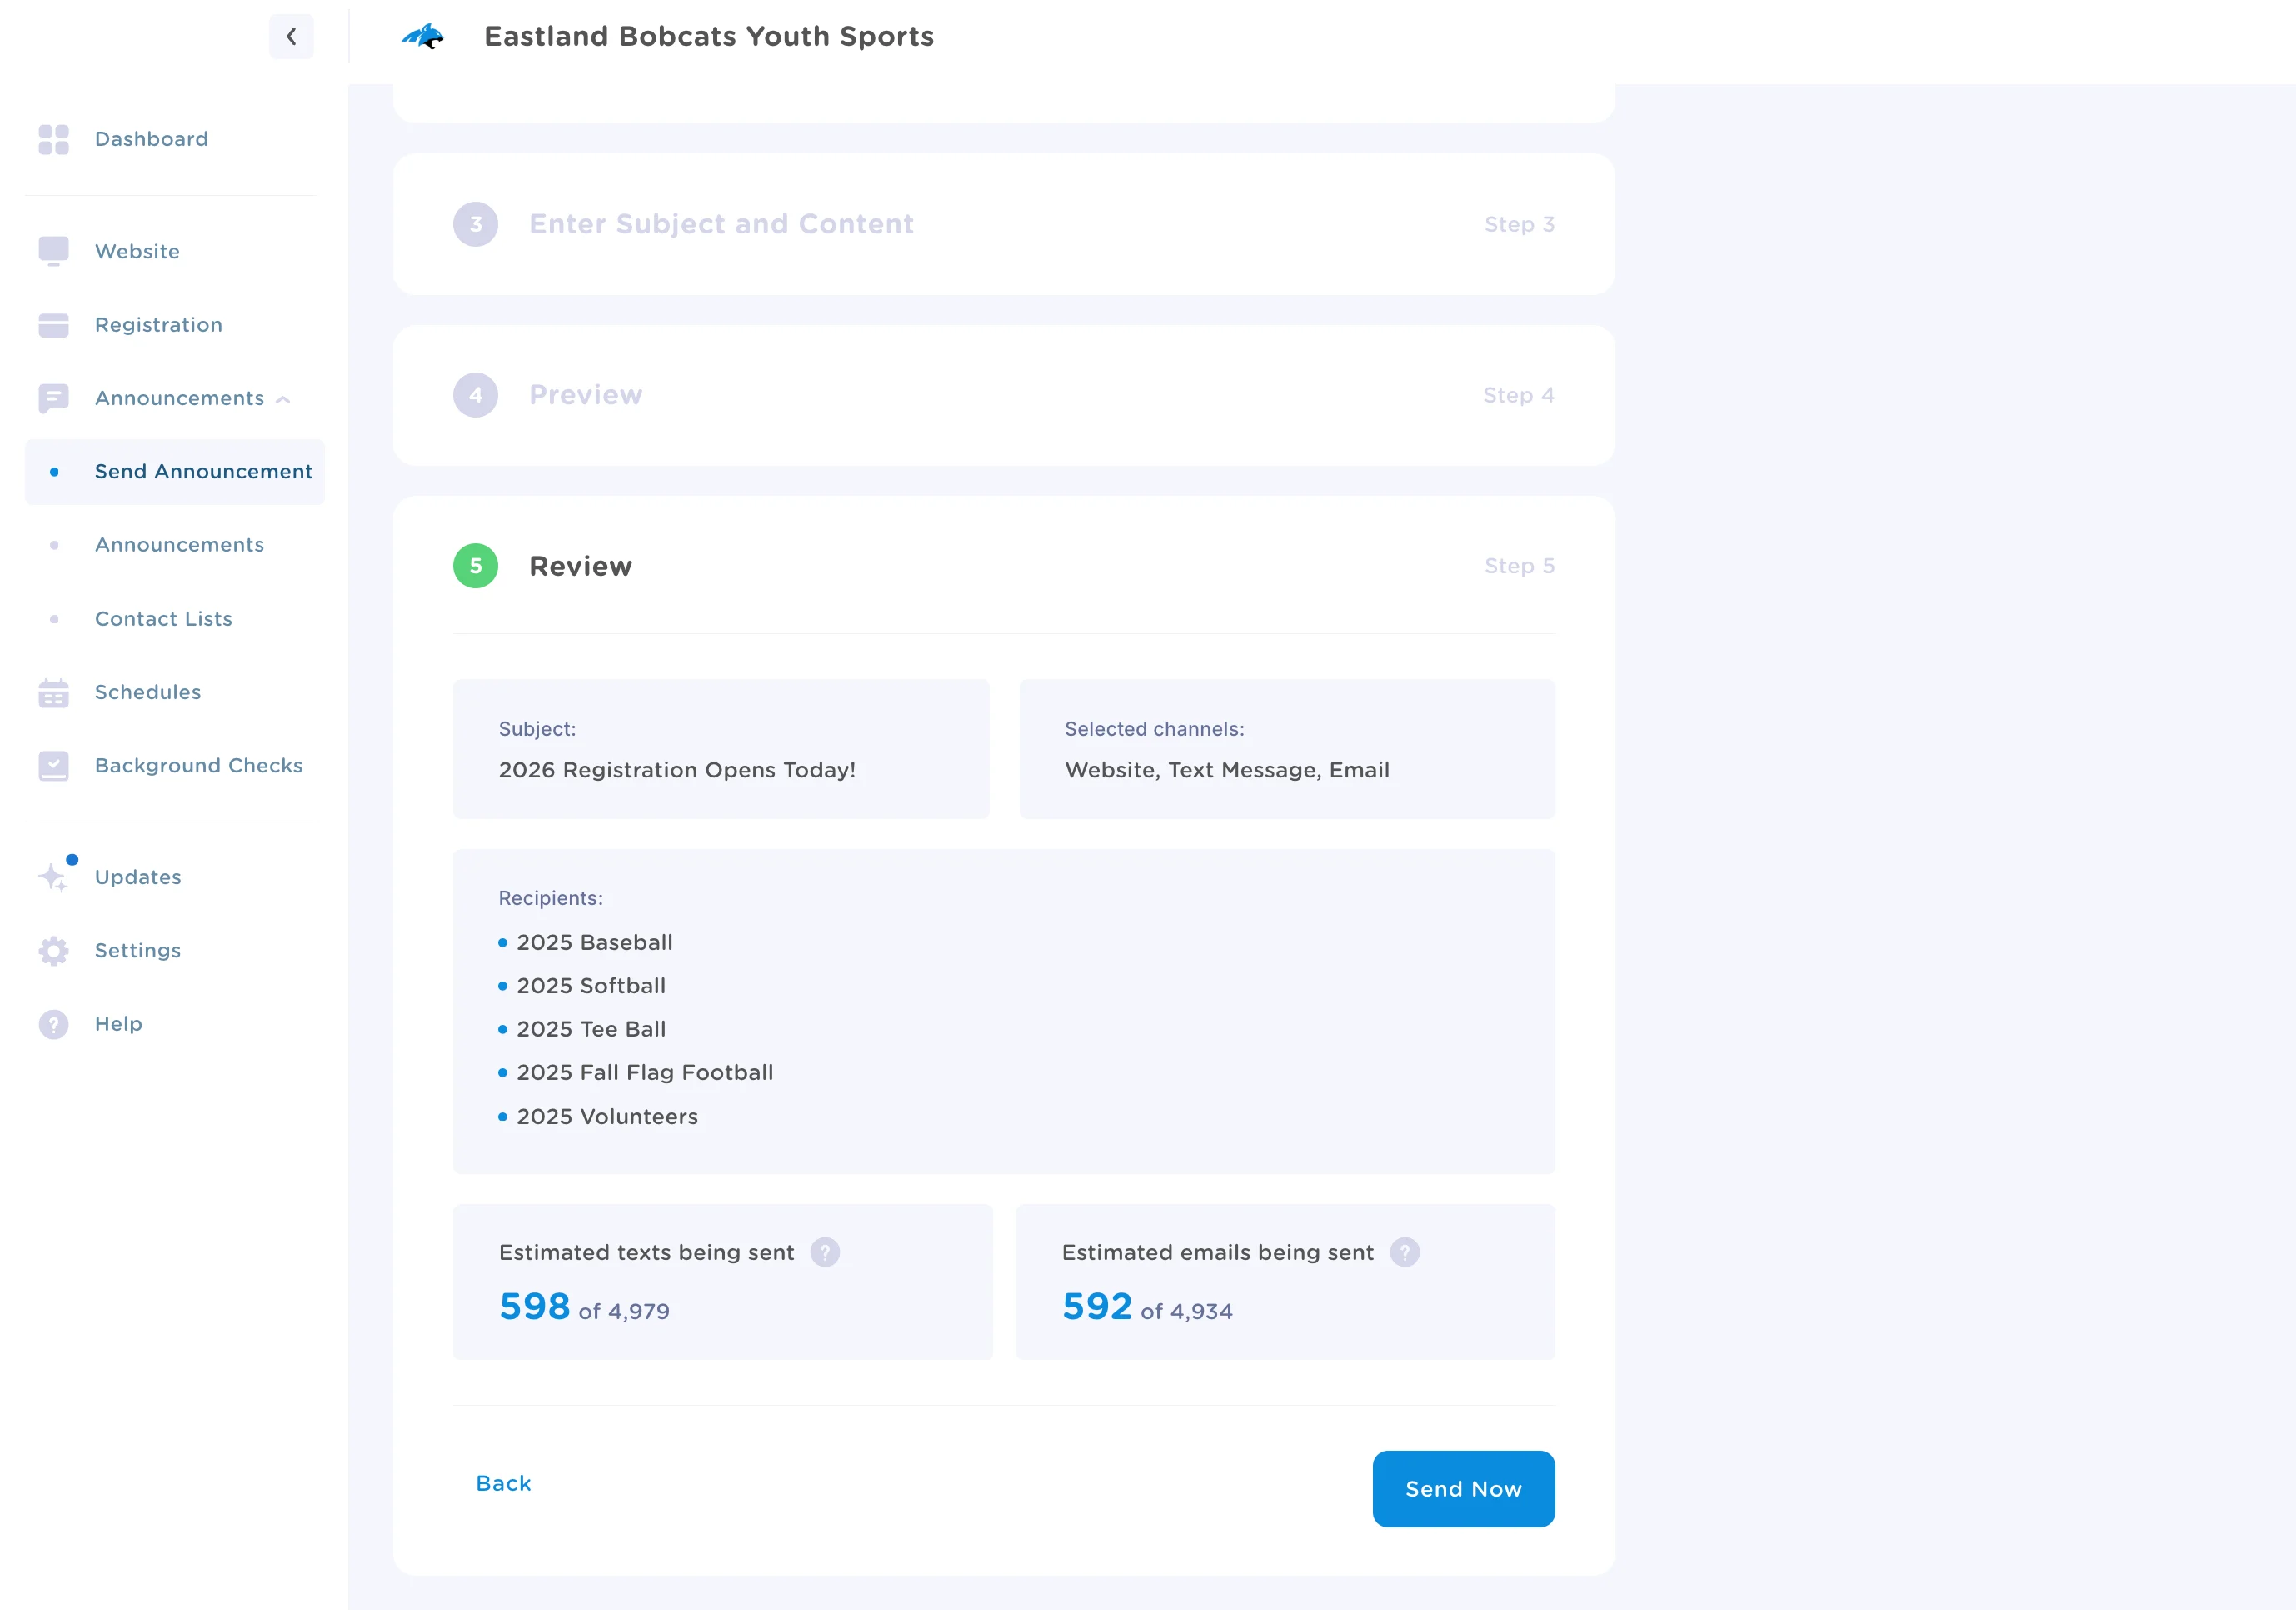2296x1610 pixels.
Task: Click help icon beside estimated texts
Action: click(x=825, y=1252)
